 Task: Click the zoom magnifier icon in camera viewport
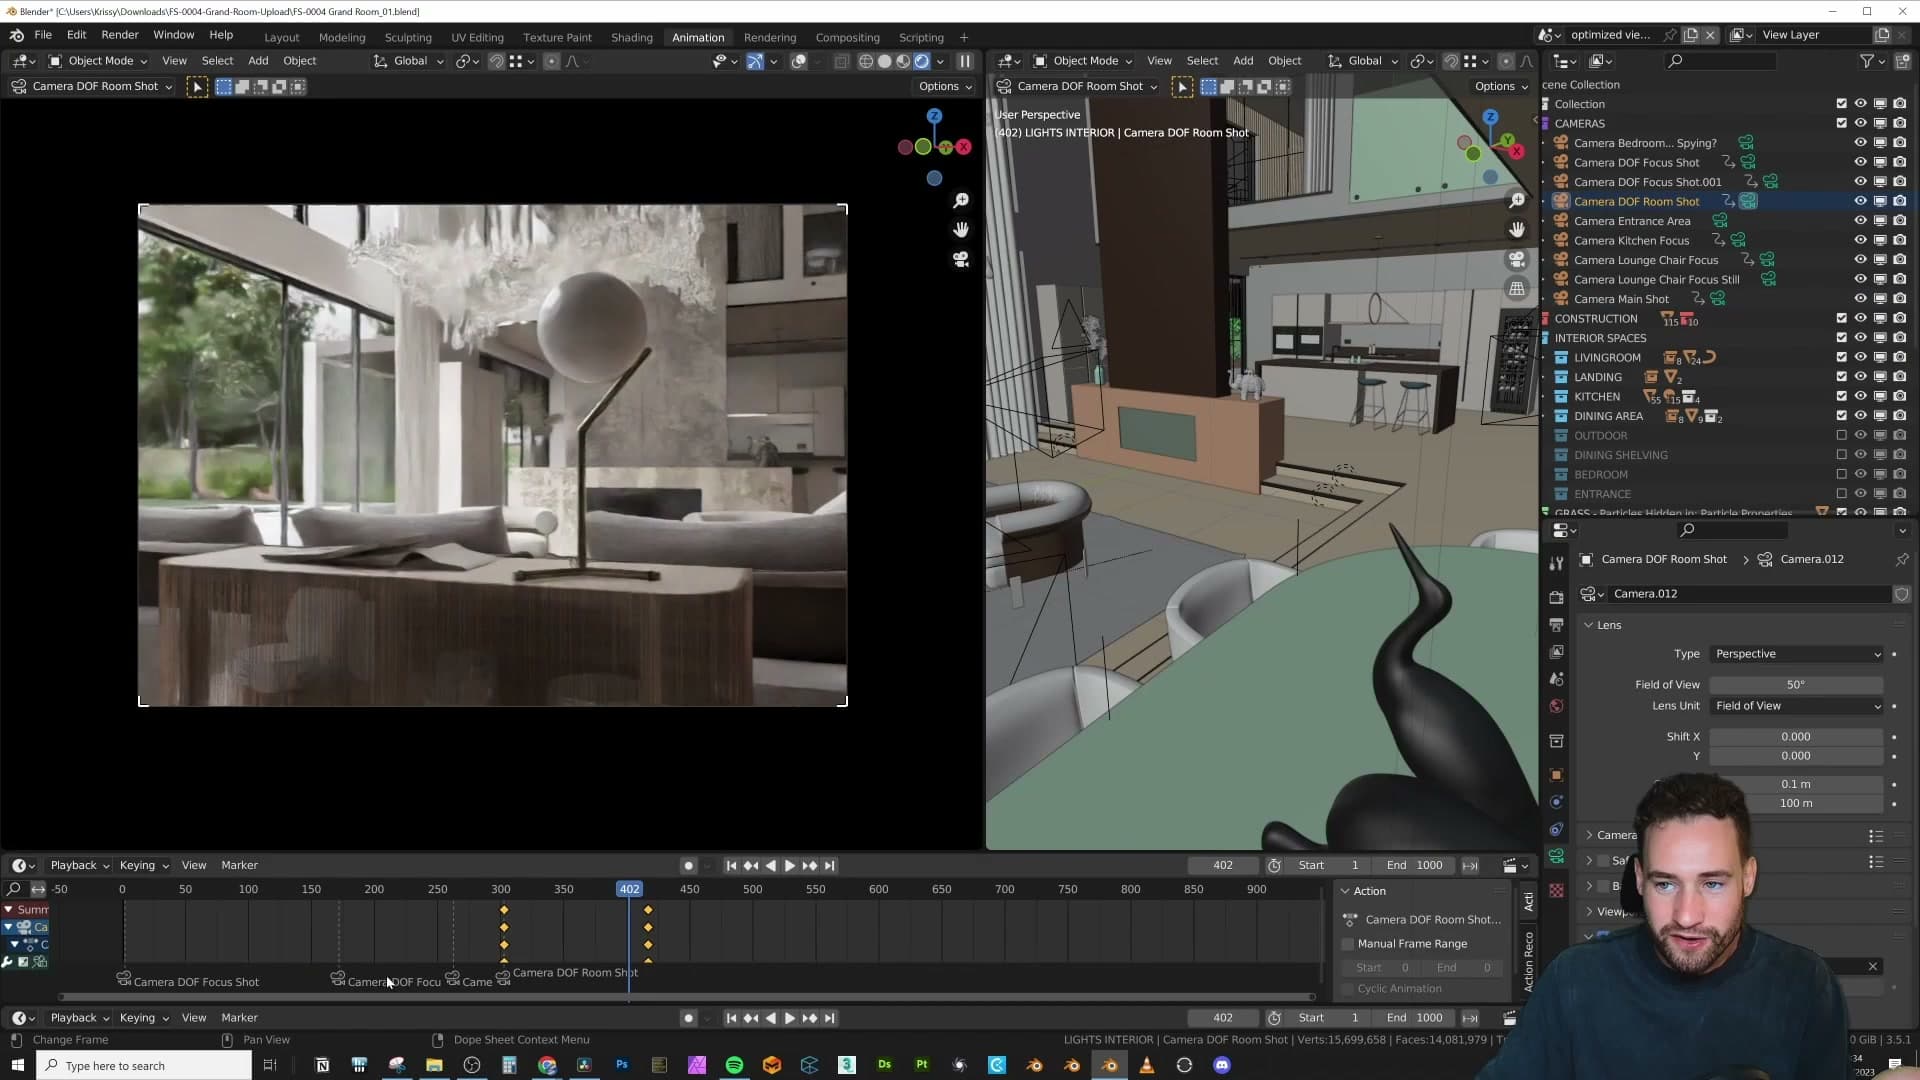click(x=961, y=201)
